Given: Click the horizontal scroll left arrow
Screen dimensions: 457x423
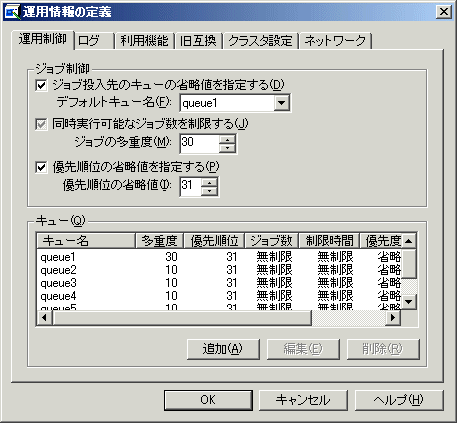Looking at the screenshot, I should pos(44,318).
